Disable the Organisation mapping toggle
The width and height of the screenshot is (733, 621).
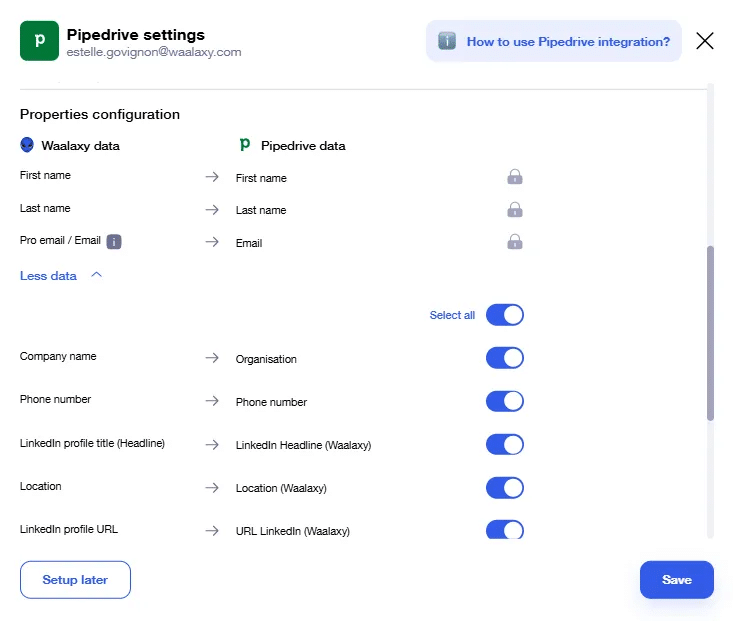[x=504, y=358]
